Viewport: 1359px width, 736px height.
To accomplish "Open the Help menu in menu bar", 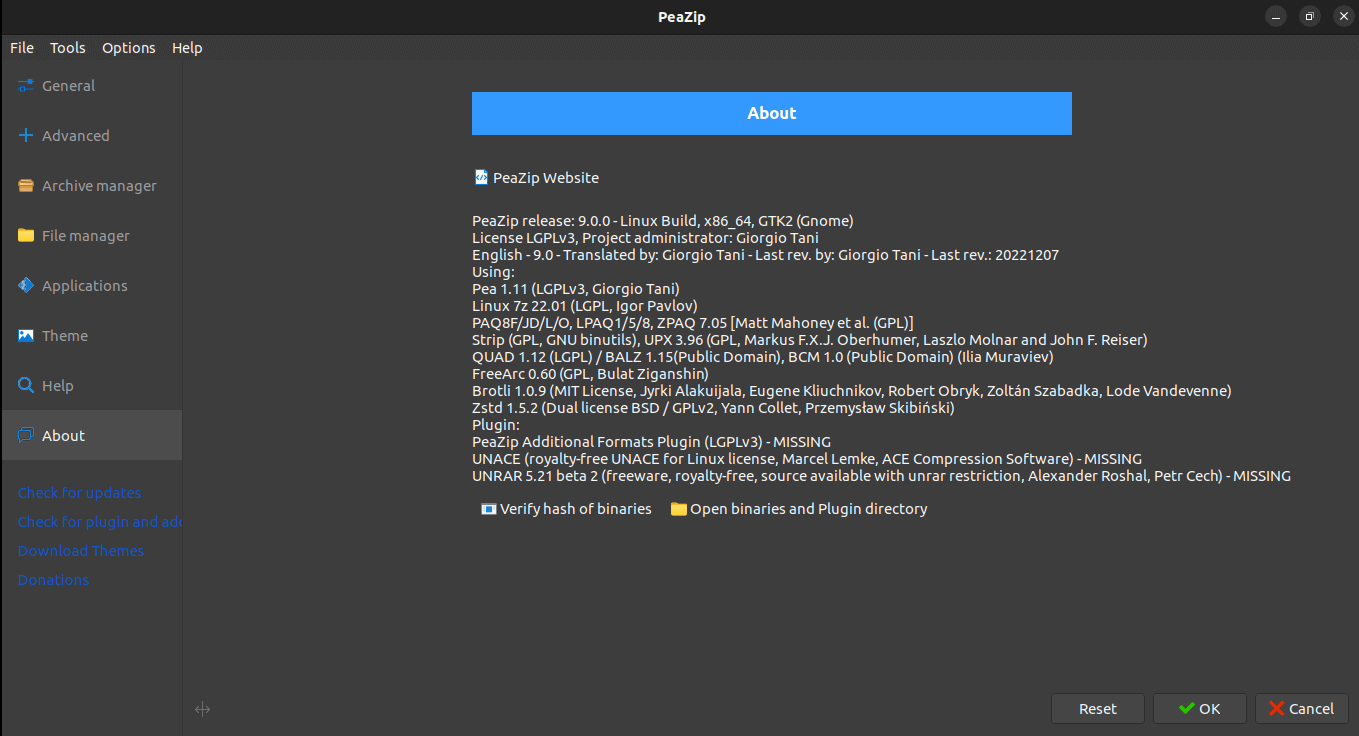I will (187, 48).
